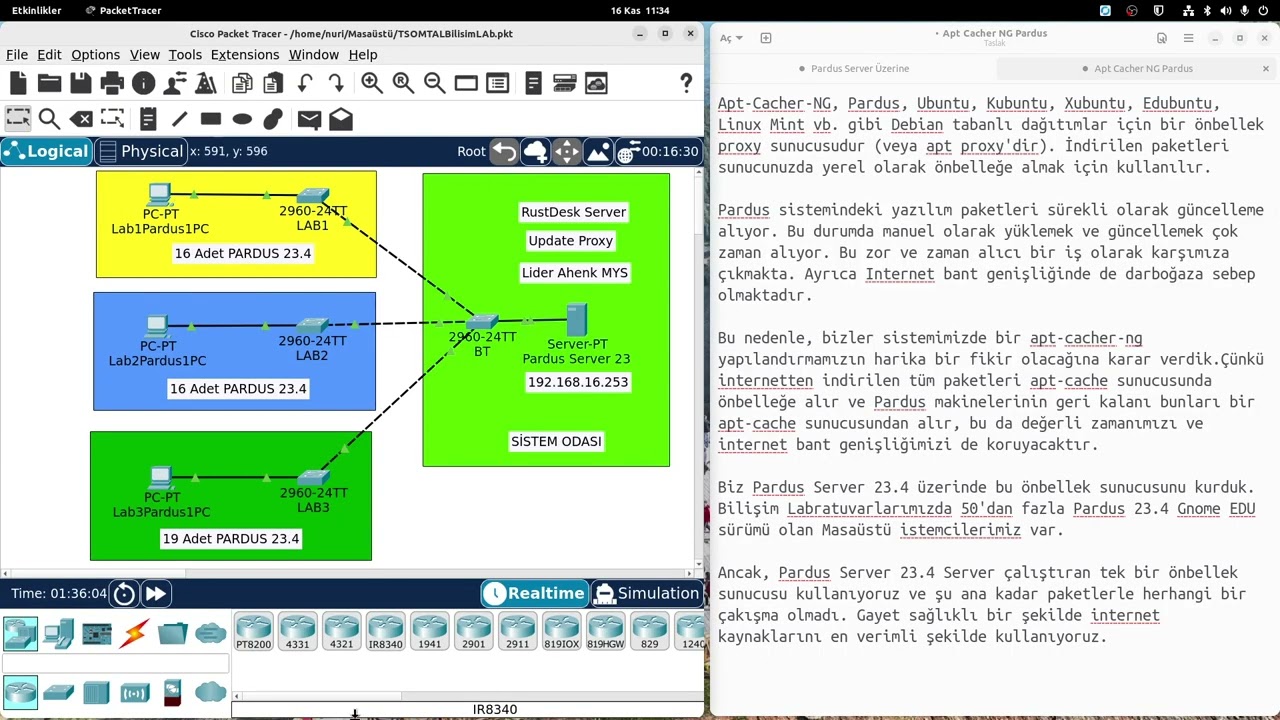
Task: Click the Lab1Pardus1PC computer
Action: coord(159,194)
